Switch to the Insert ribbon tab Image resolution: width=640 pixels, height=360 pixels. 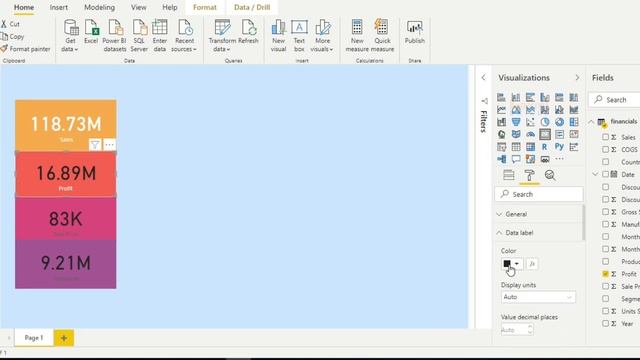pyautogui.click(x=59, y=7)
